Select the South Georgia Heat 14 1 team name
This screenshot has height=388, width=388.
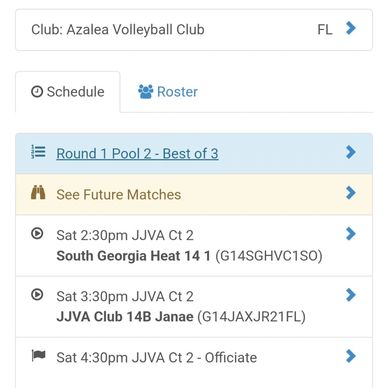(x=134, y=256)
